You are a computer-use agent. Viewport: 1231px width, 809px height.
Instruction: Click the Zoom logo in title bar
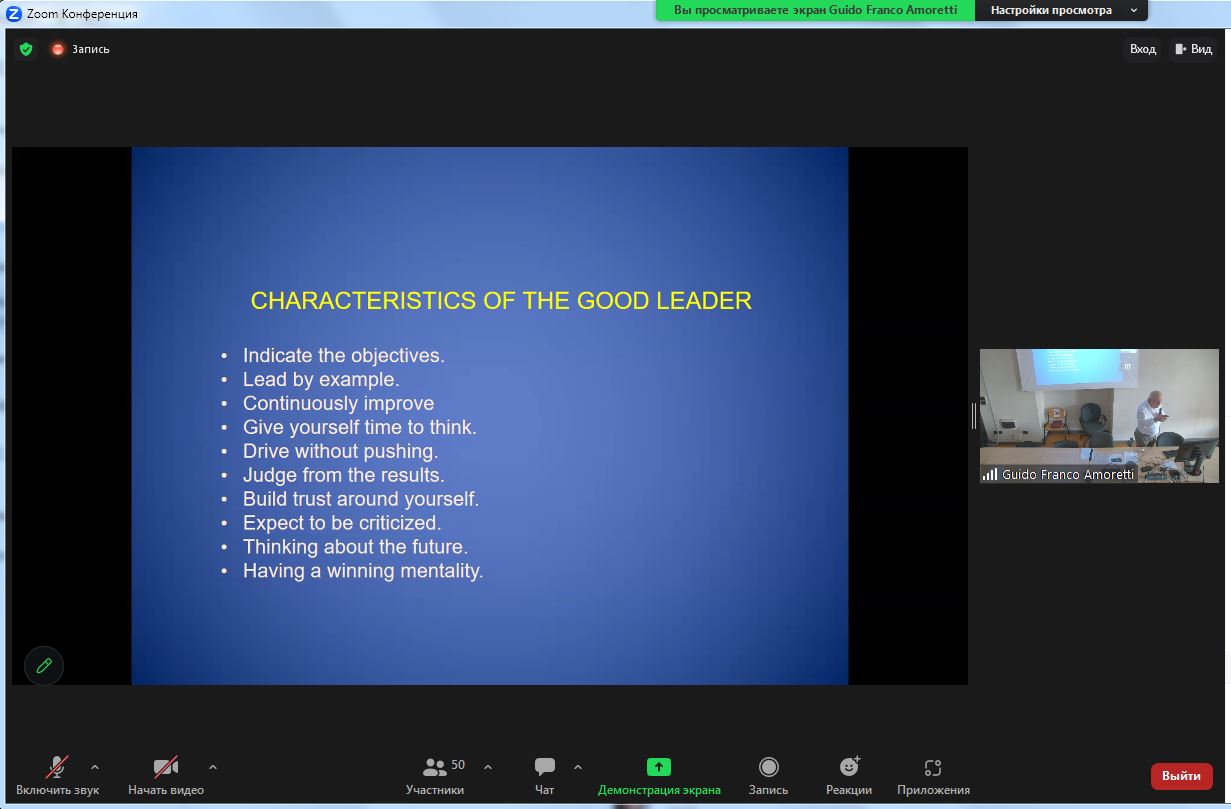(x=14, y=14)
